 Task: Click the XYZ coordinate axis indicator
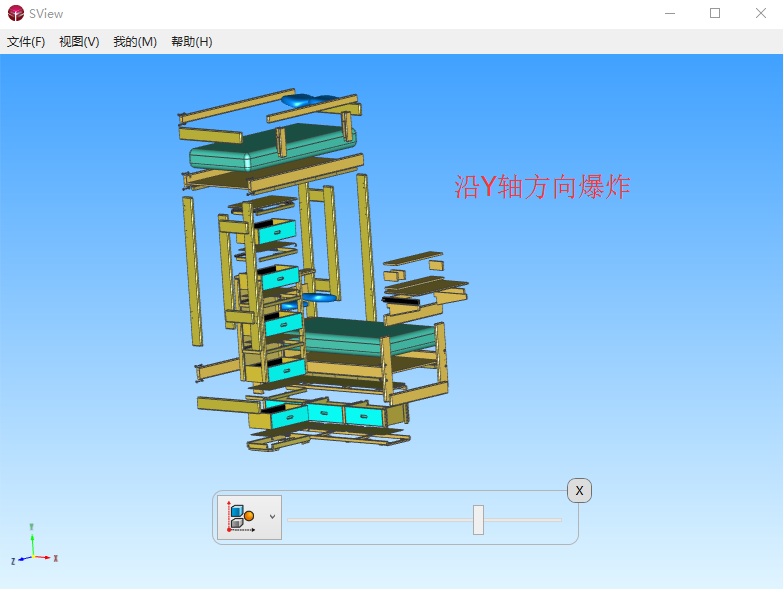[34, 546]
